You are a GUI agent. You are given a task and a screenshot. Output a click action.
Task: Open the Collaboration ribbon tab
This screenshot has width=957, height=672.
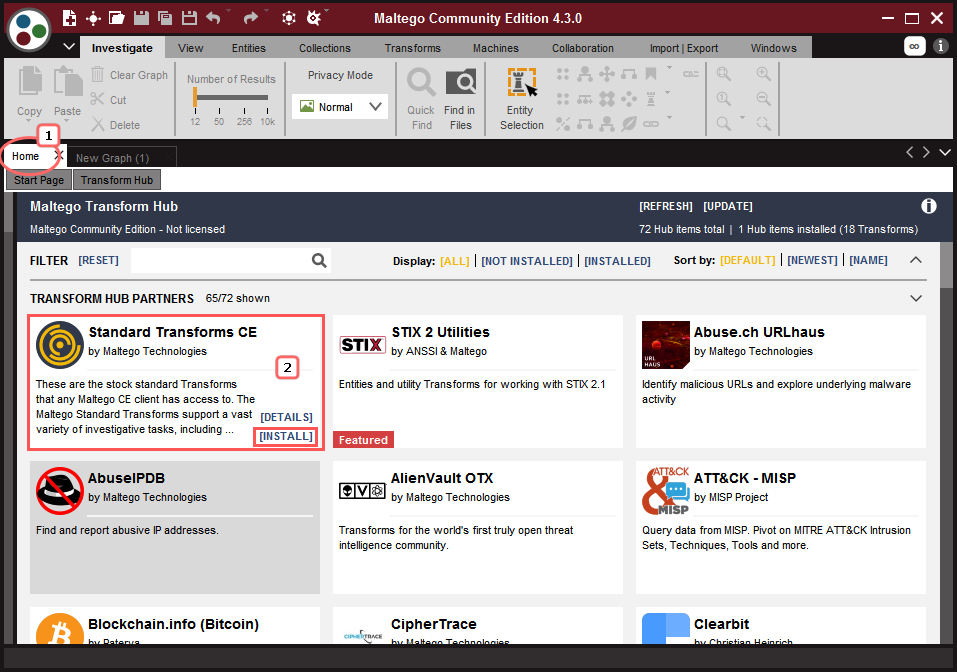(x=583, y=48)
